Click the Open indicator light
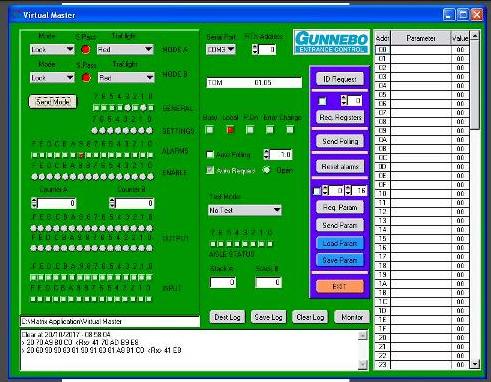 [266, 170]
